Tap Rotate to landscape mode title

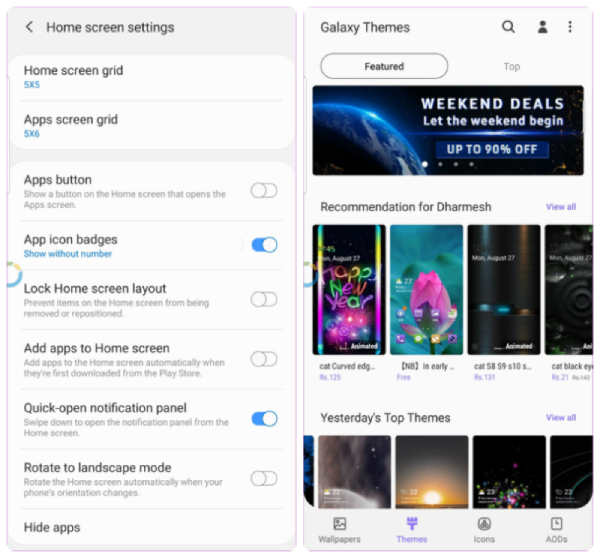[x=98, y=467]
